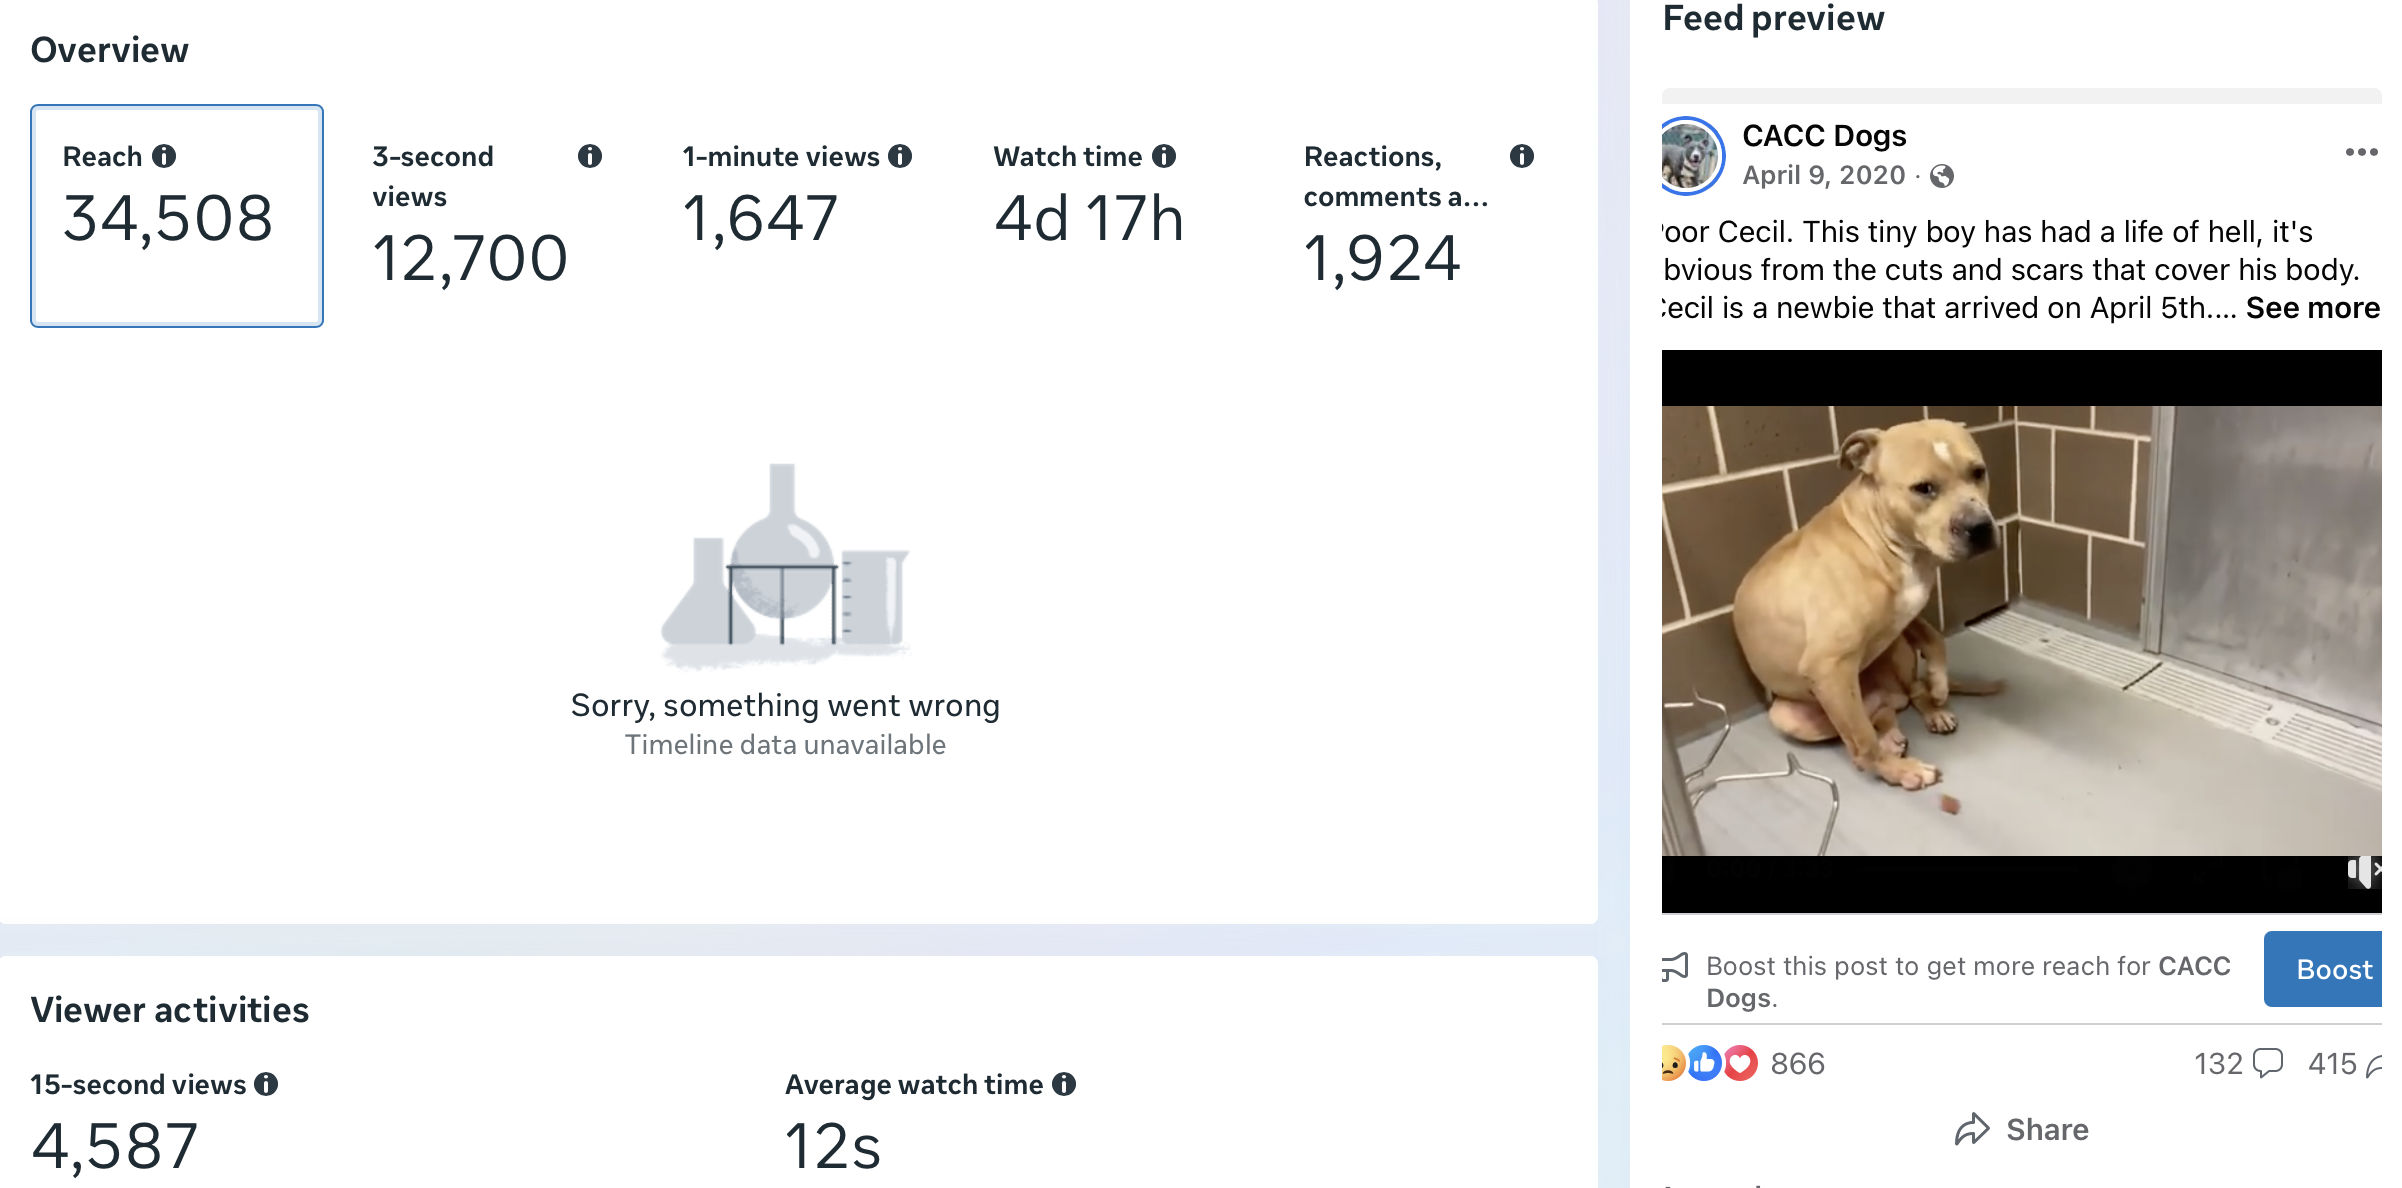
Task: Click the info icon beside 1-minute views
Action: 900,156
